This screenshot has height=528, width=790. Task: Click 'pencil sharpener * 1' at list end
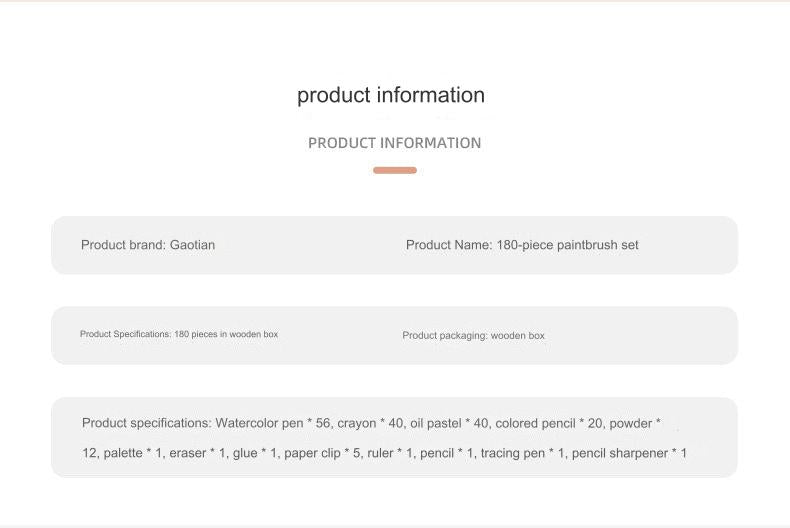coord(629,453)
